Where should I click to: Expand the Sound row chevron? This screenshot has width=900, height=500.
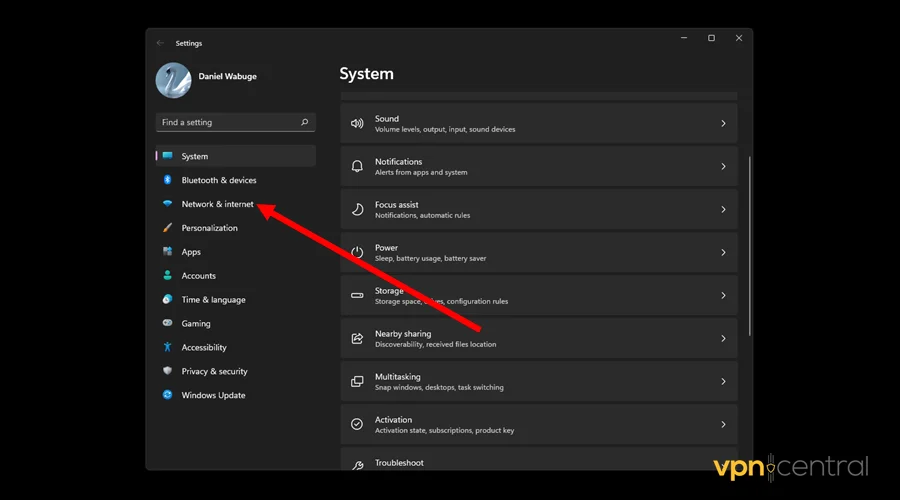pyautogui.click(x=723, y=123)
